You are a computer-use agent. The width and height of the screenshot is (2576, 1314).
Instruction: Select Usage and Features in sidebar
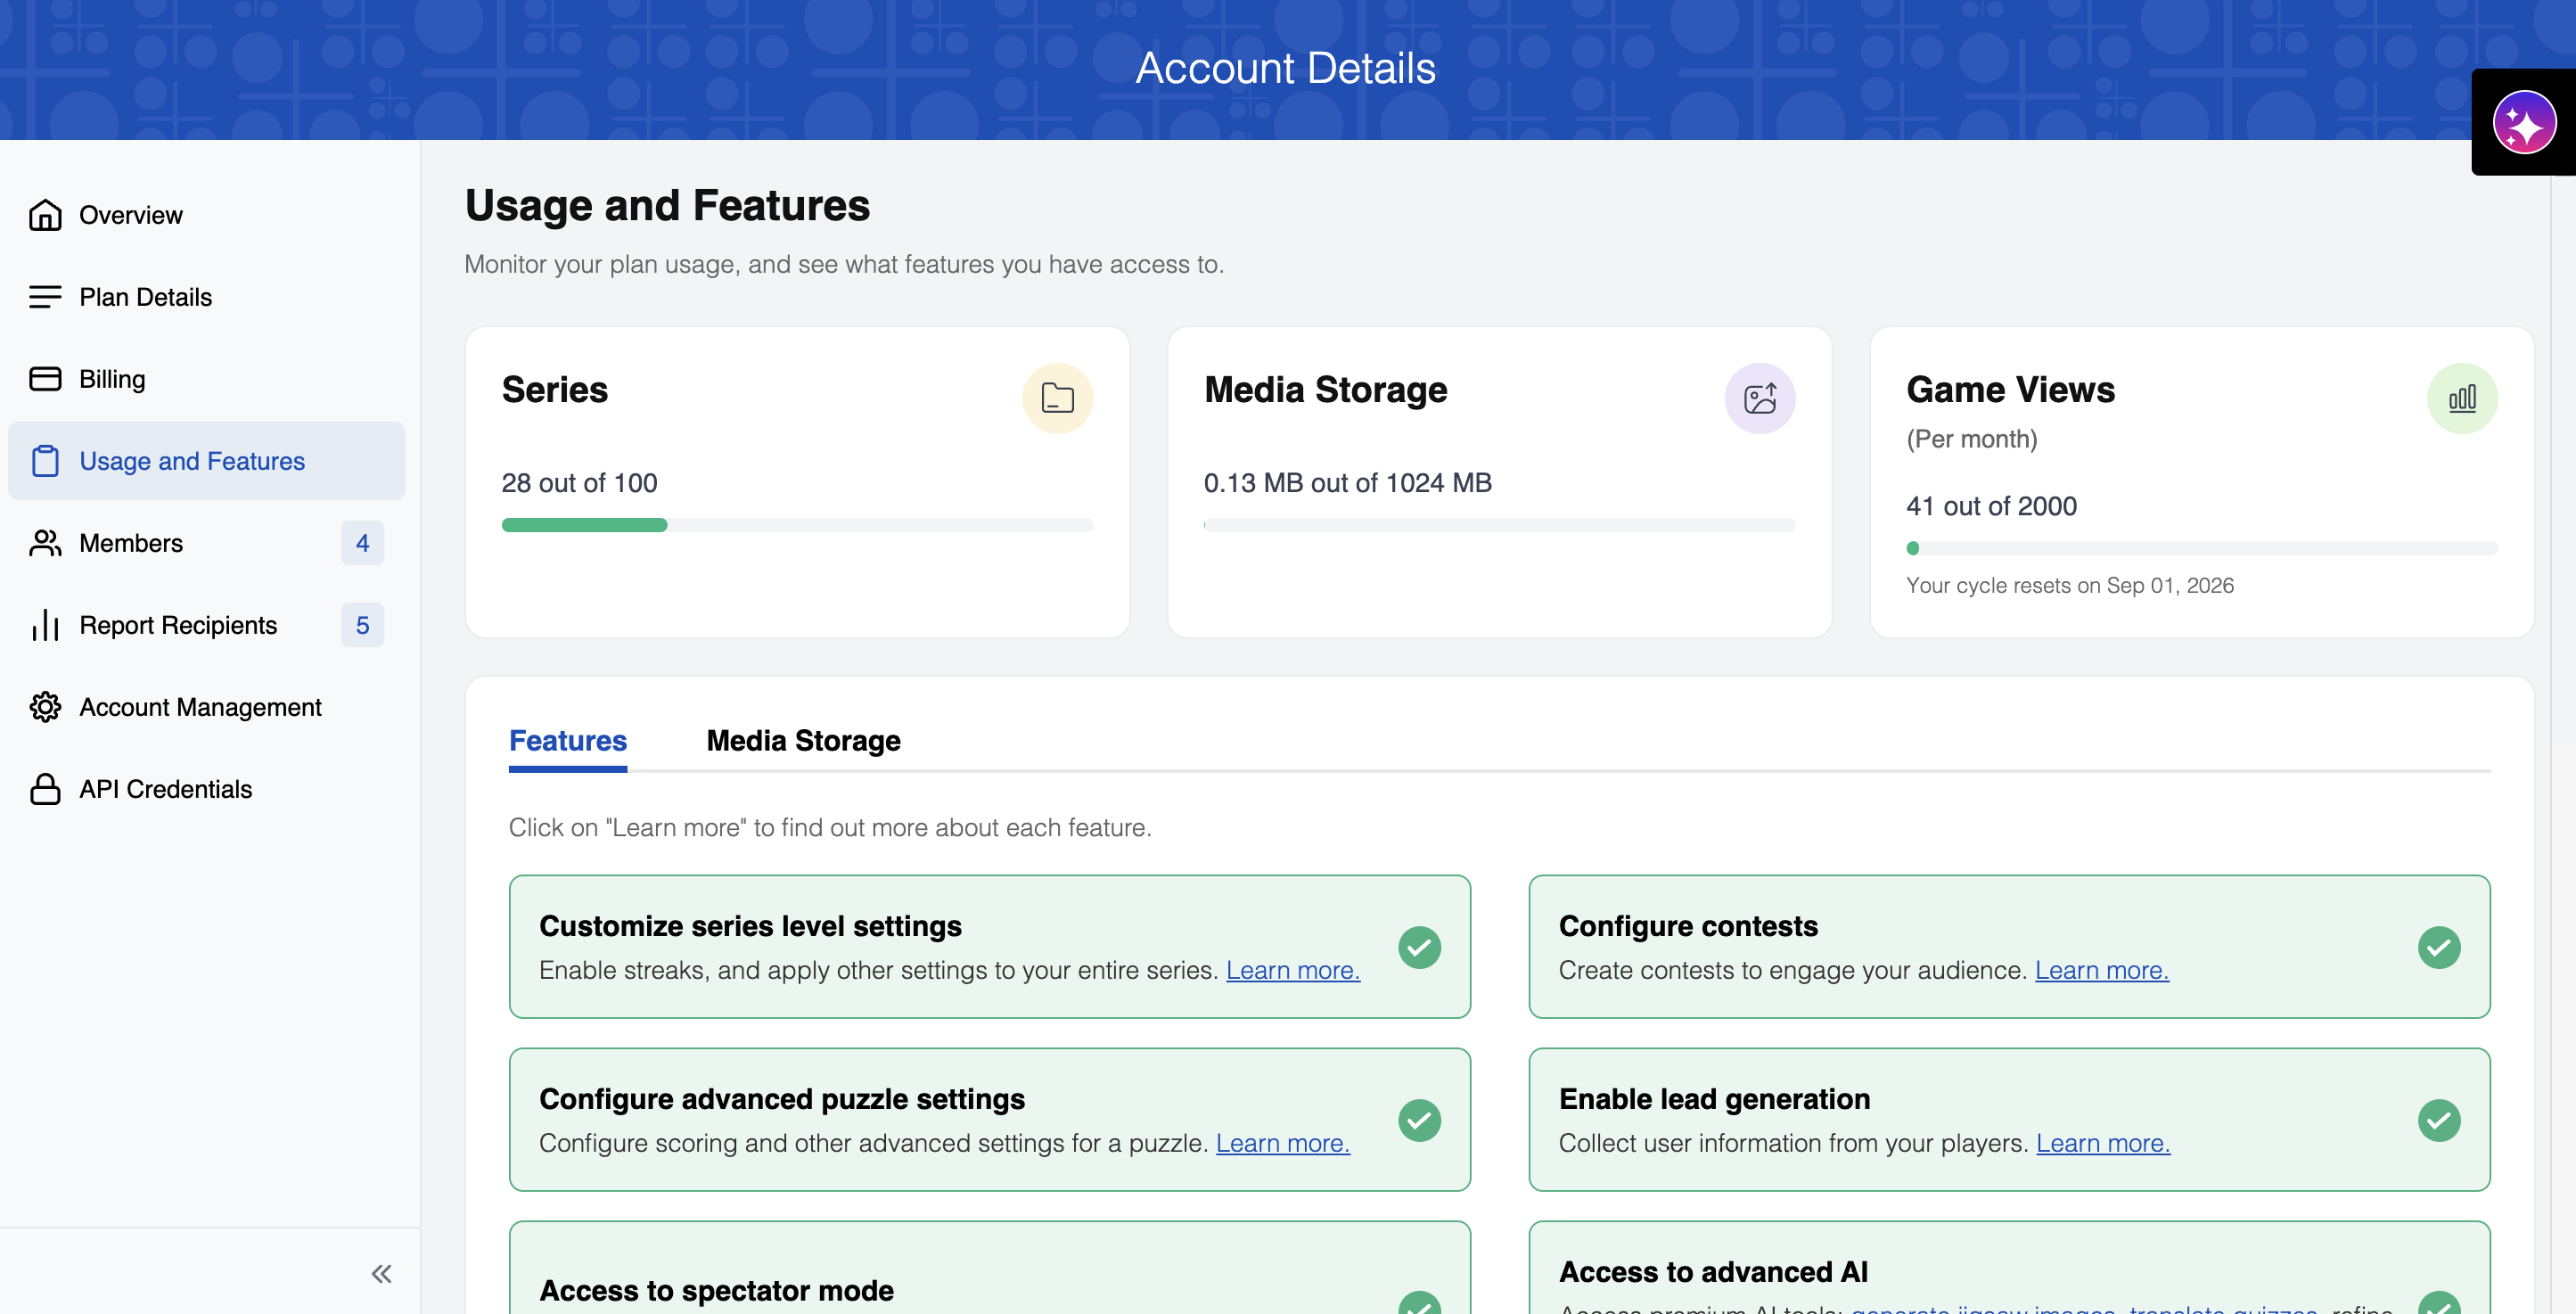tap(207, 461)
